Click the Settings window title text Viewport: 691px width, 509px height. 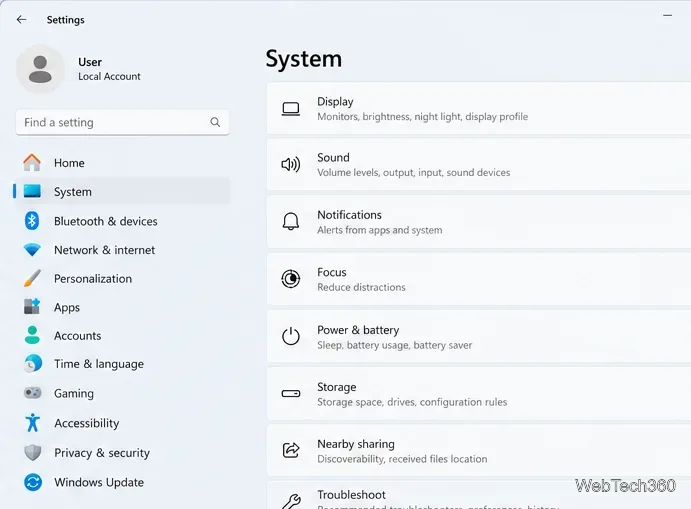coord(66,20)
